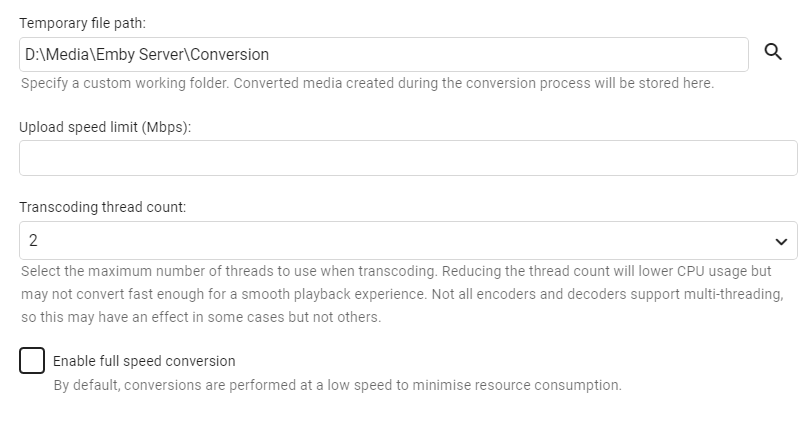
Task: Click the 'Specify a custom working folder' help text
Action: pos(367,83)
